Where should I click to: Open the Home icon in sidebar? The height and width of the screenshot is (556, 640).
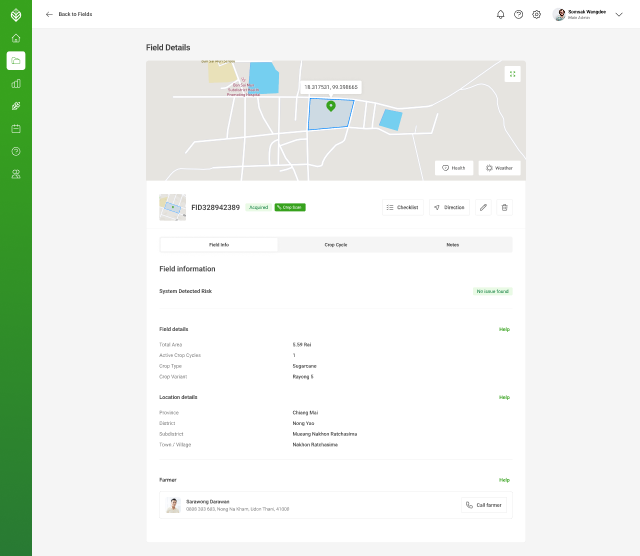click(16, 38)
